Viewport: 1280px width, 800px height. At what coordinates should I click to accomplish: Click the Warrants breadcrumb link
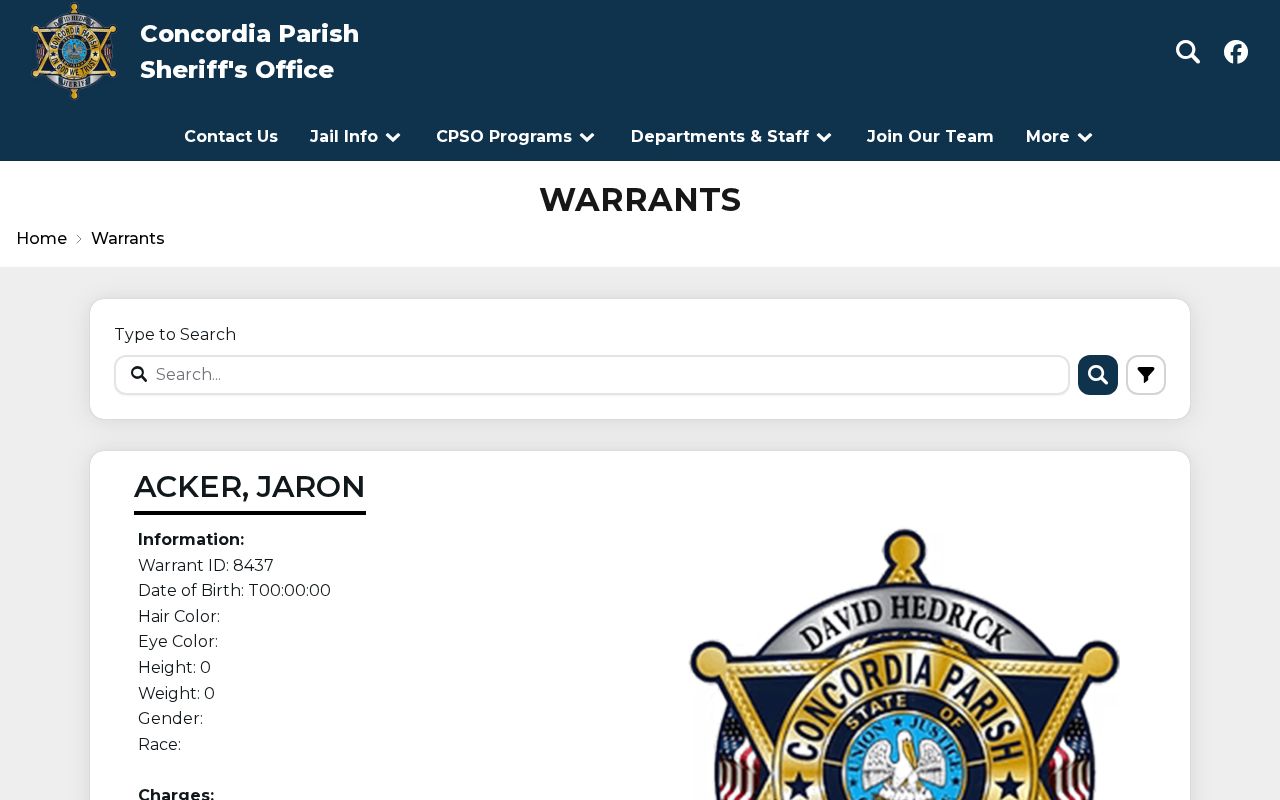coord(128,239)
